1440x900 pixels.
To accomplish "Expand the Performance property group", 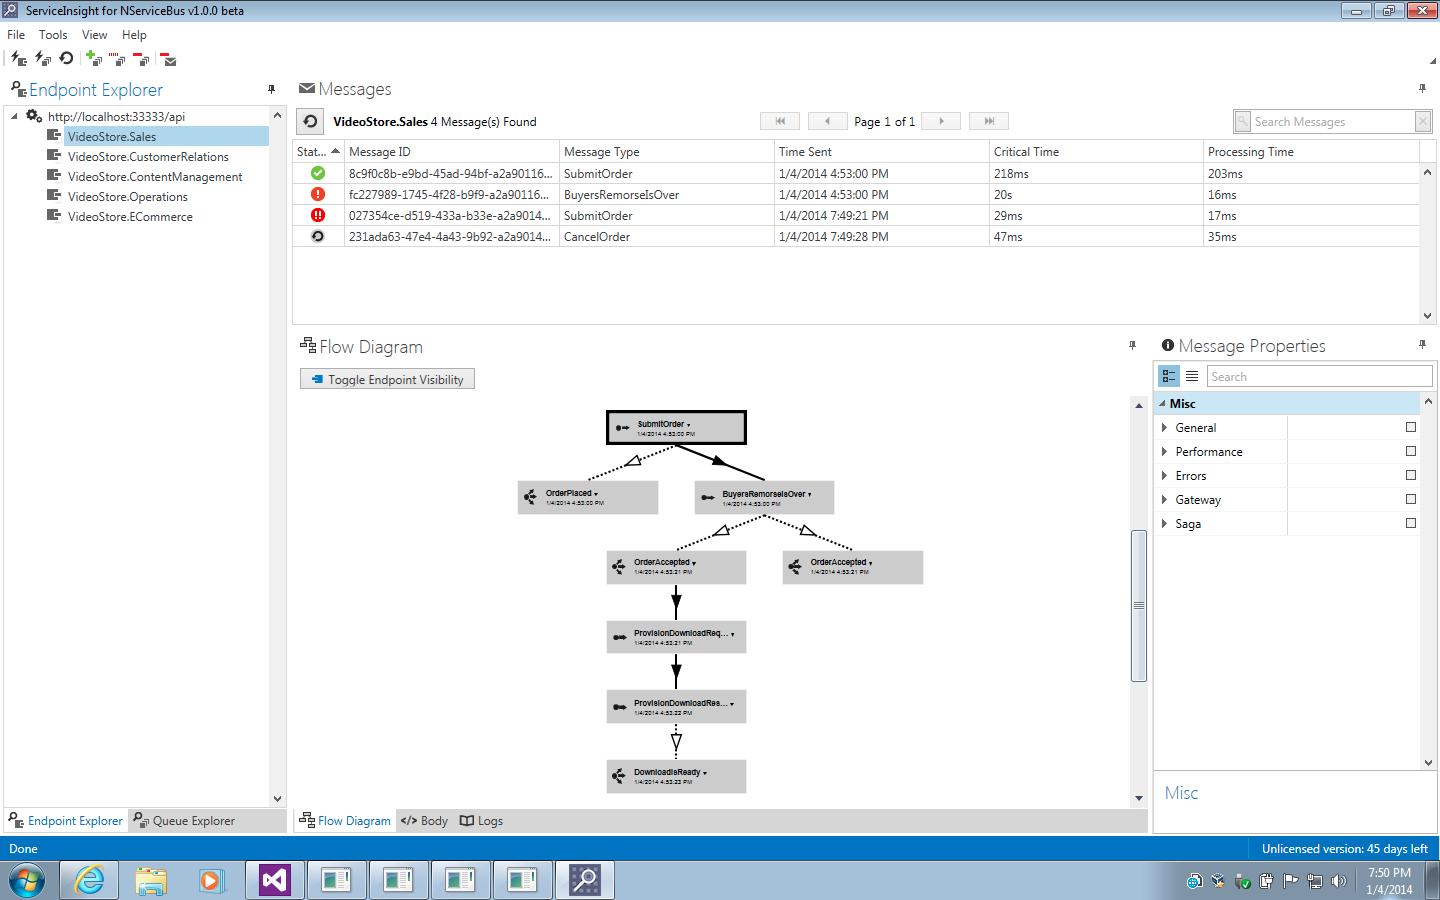I will (x=1164, y=451).
